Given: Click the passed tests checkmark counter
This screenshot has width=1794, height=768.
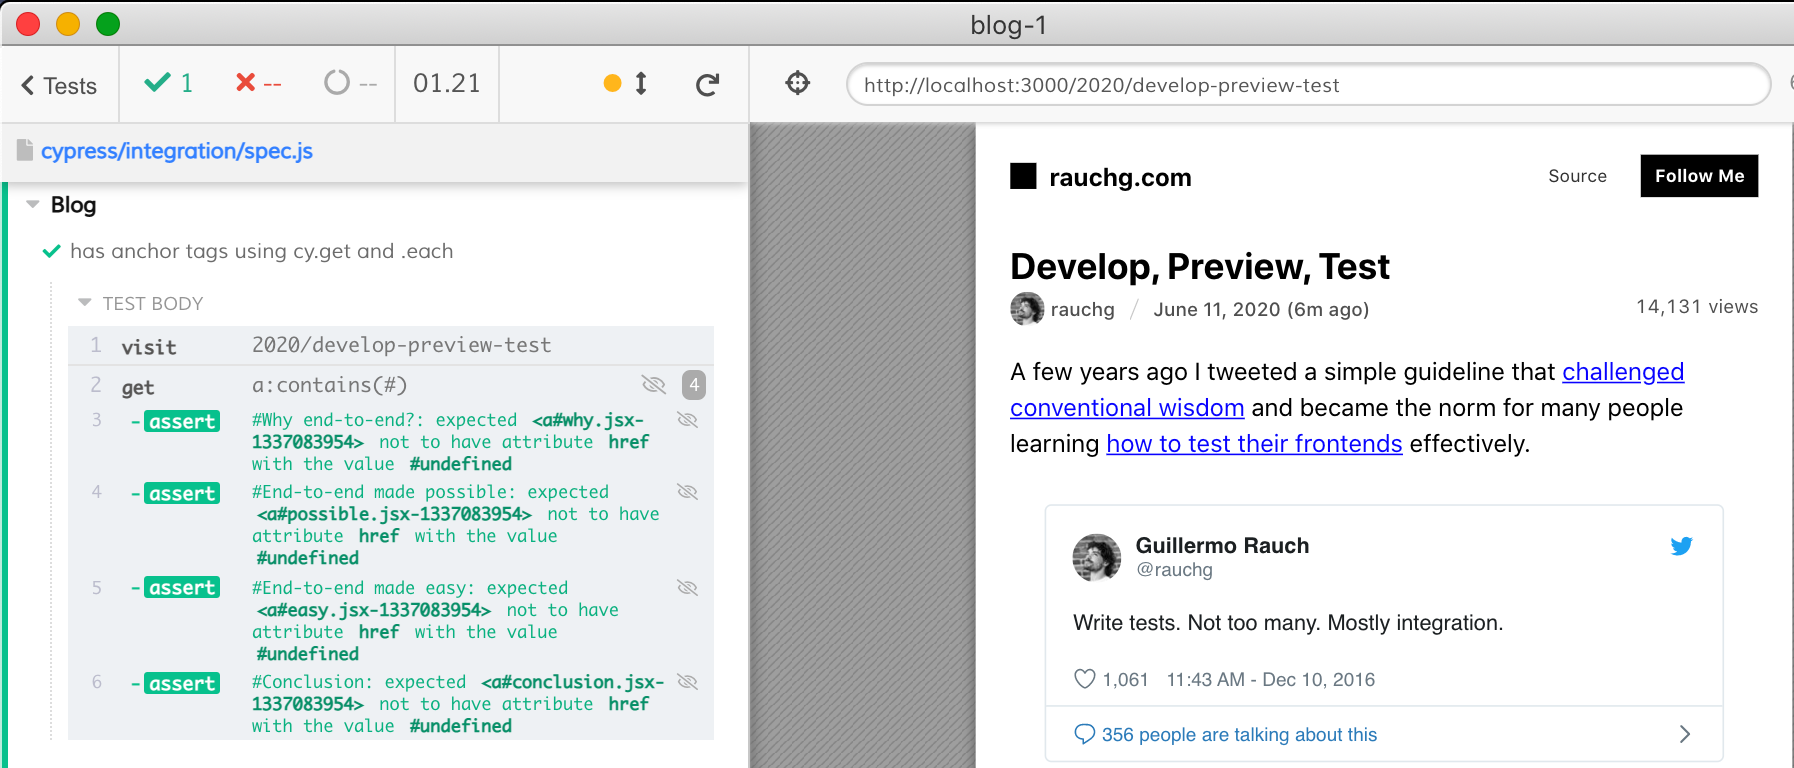Looking at the screenshot, I should 168,83.
